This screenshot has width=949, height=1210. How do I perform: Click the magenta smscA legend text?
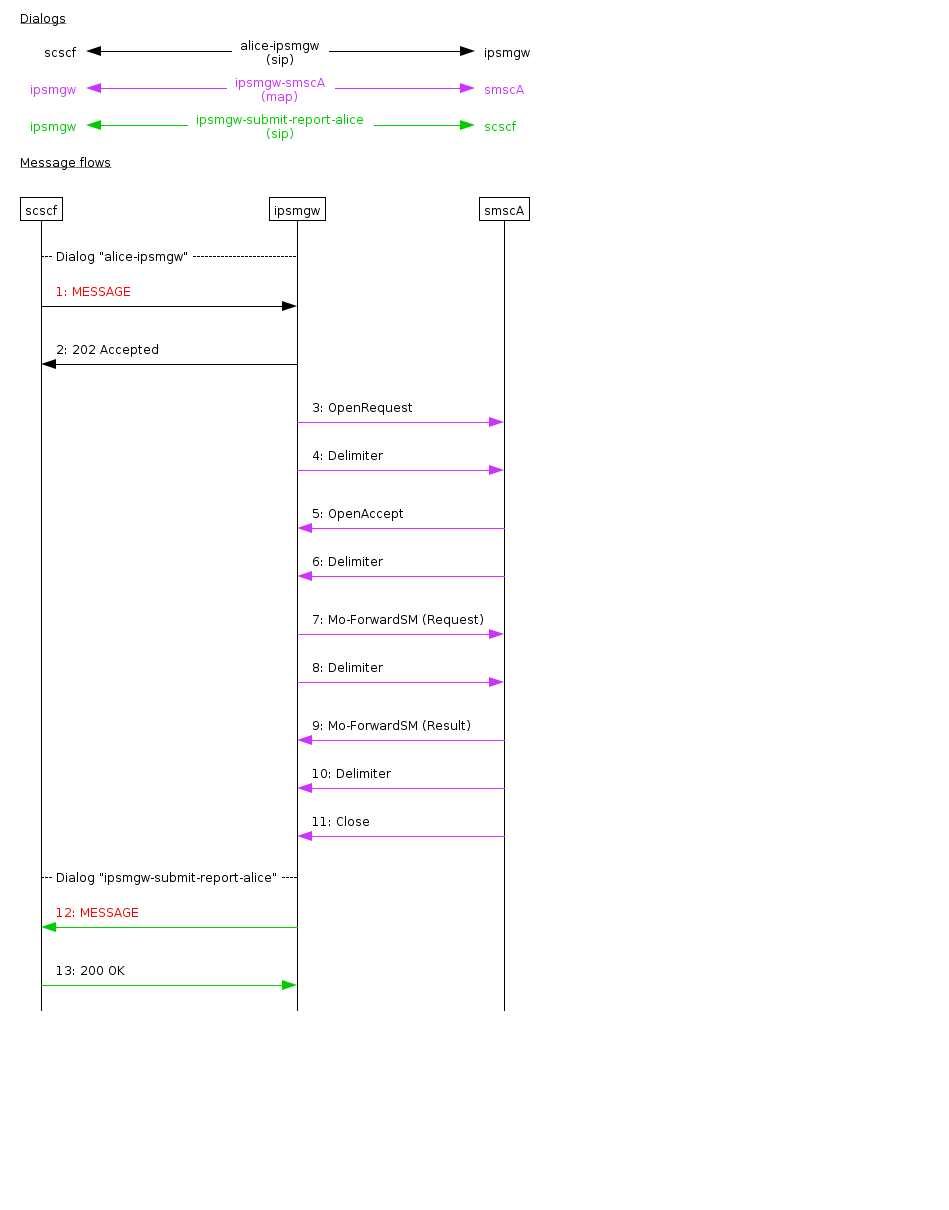504,90
